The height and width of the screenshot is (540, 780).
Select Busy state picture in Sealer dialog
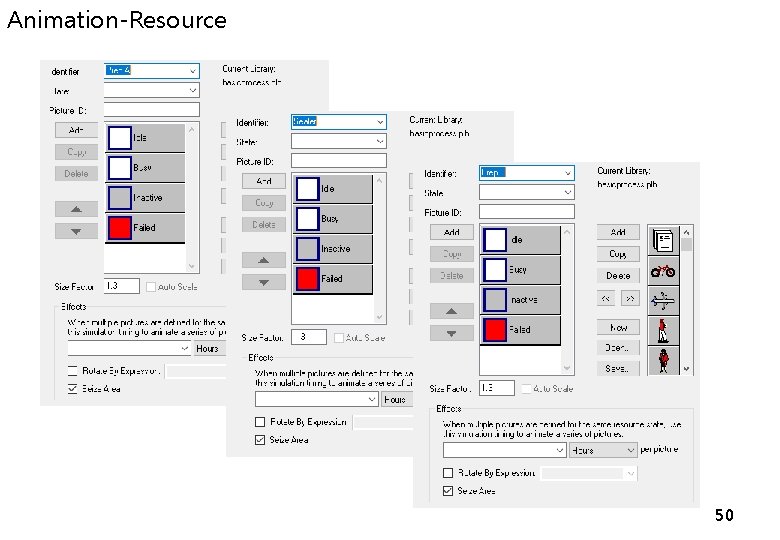(x=333, y=219)
